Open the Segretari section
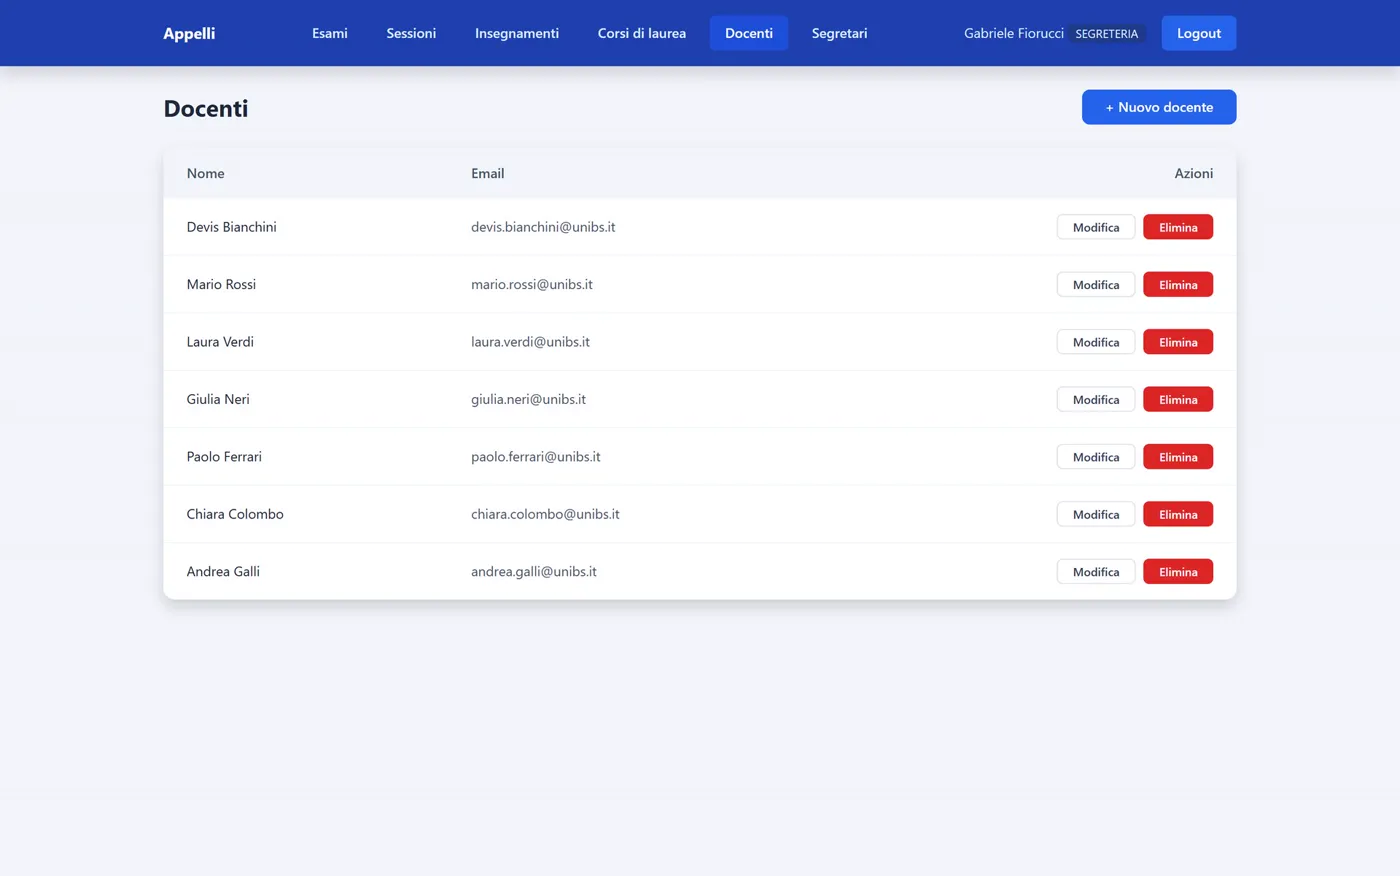The width and height of the screenshot is (1400, 876). click(x=839, y=33)
